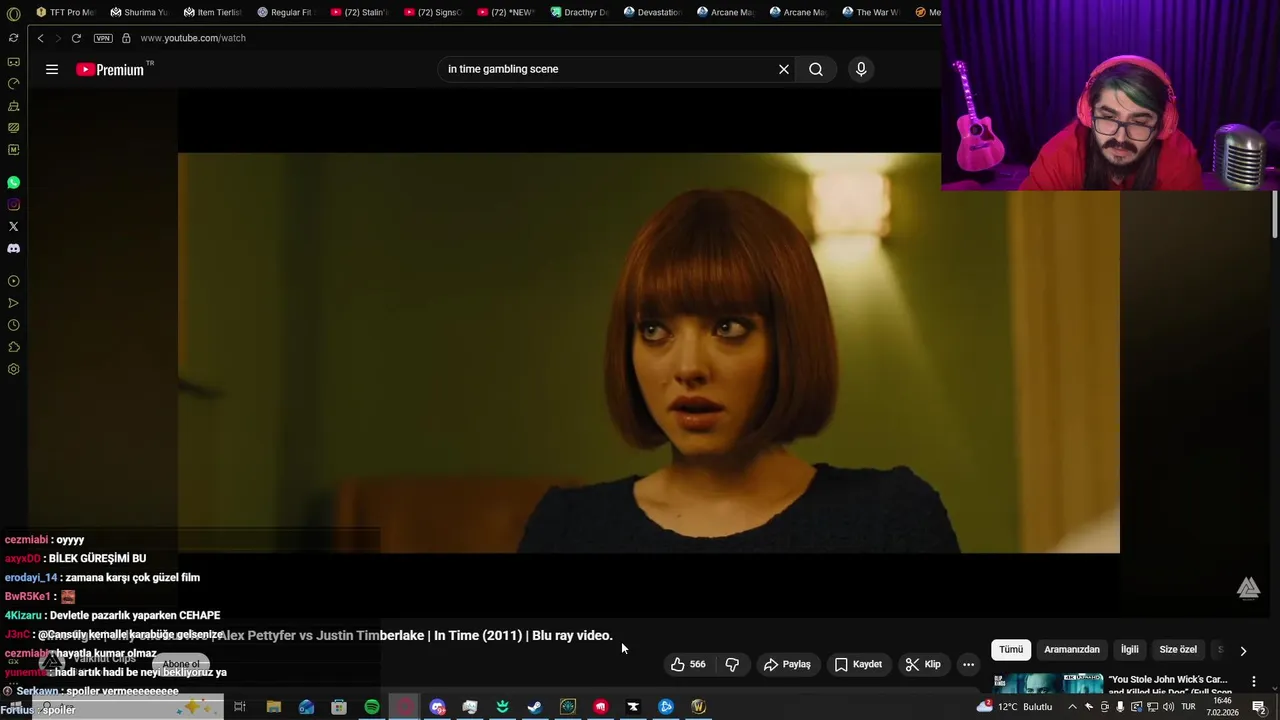Like the video with thumbs up 566

click(688, 664)
